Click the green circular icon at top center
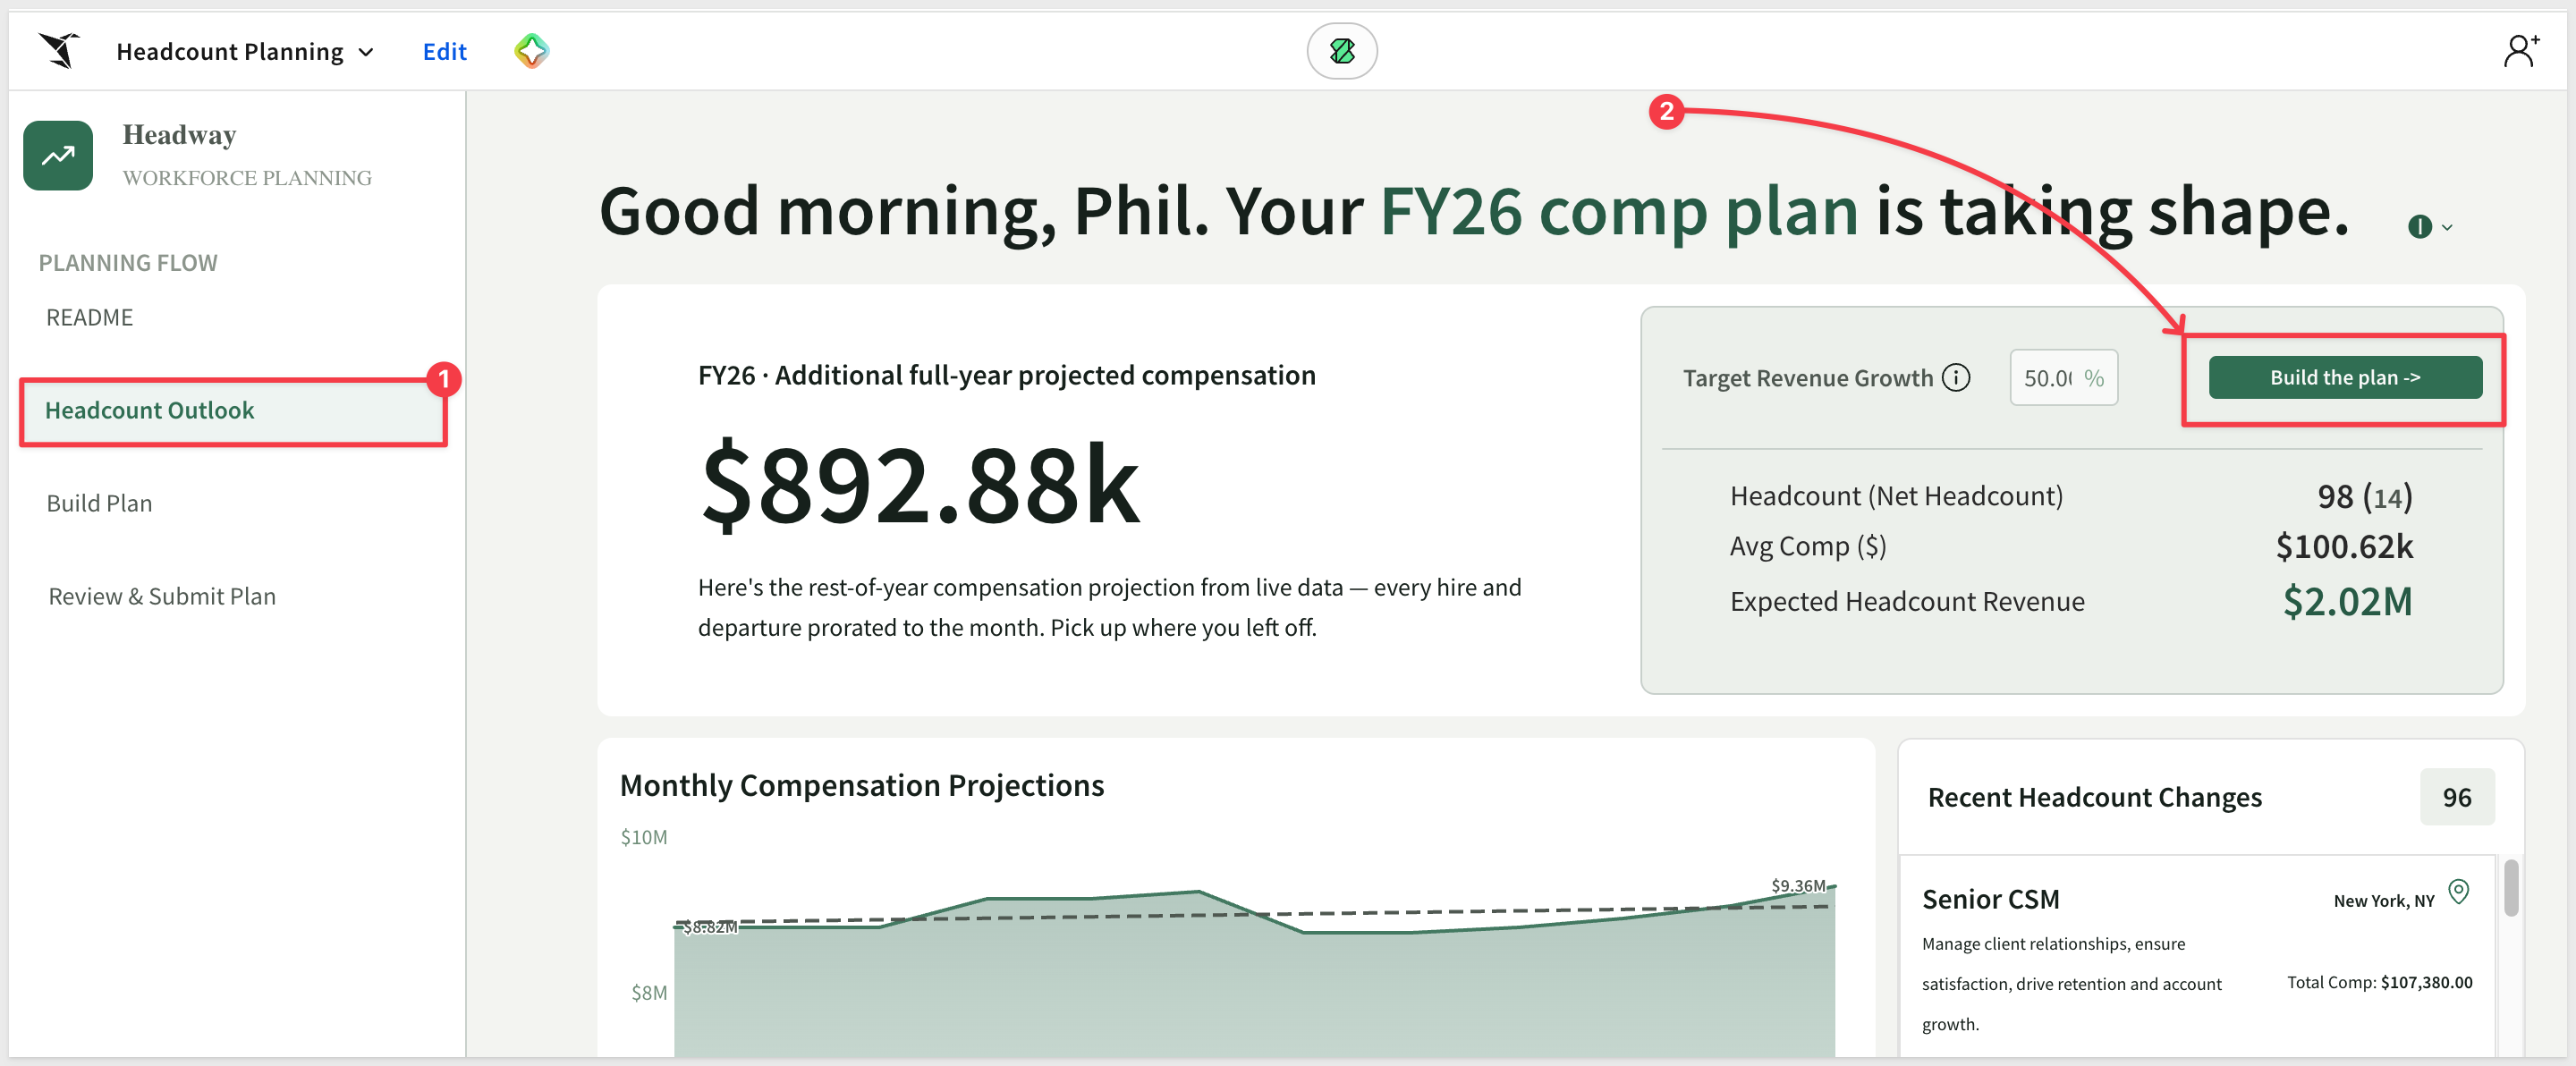This screenshot has width=2576, height=1066. (1342, 51)
